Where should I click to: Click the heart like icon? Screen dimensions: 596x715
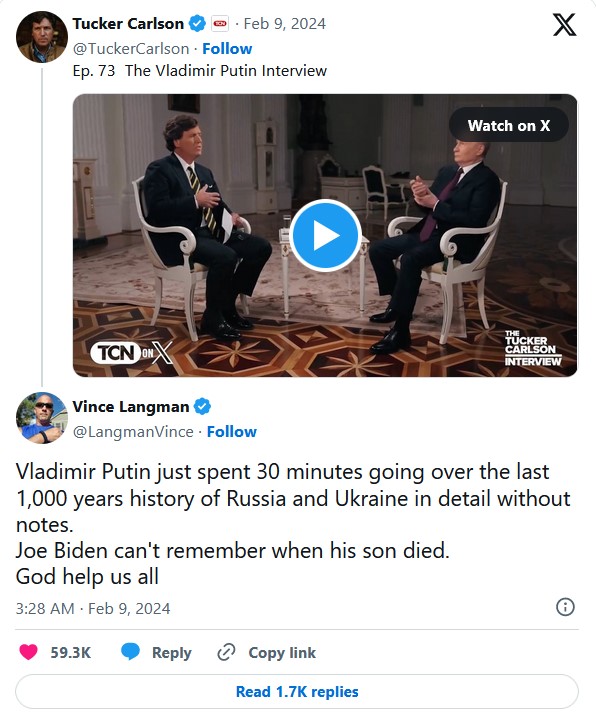coord(28,652)
